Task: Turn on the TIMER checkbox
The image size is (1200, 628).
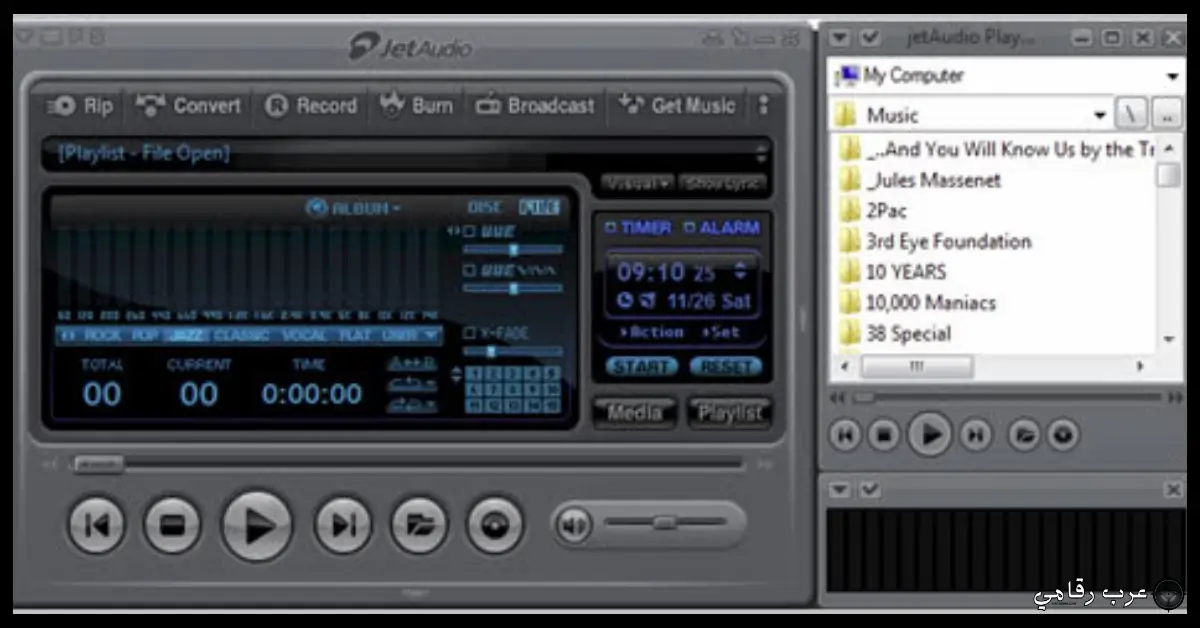Action: [x=612, y=228]
